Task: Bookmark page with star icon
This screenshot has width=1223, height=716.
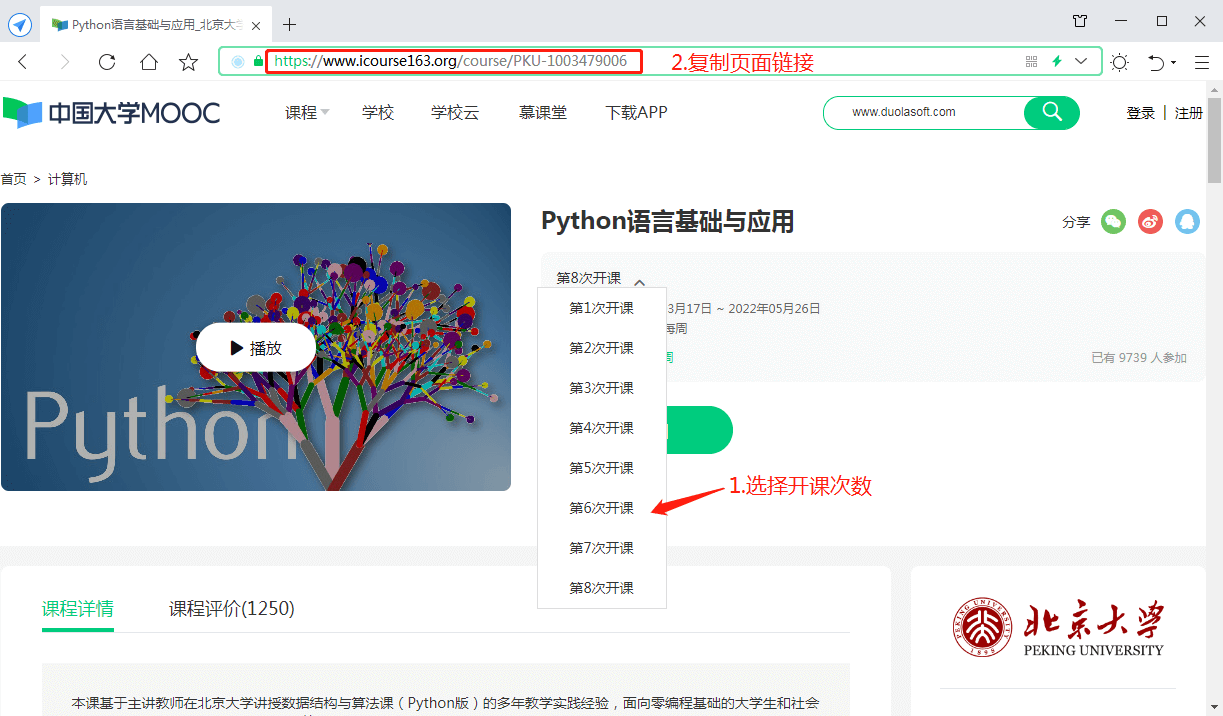Action: coord(188,62)
